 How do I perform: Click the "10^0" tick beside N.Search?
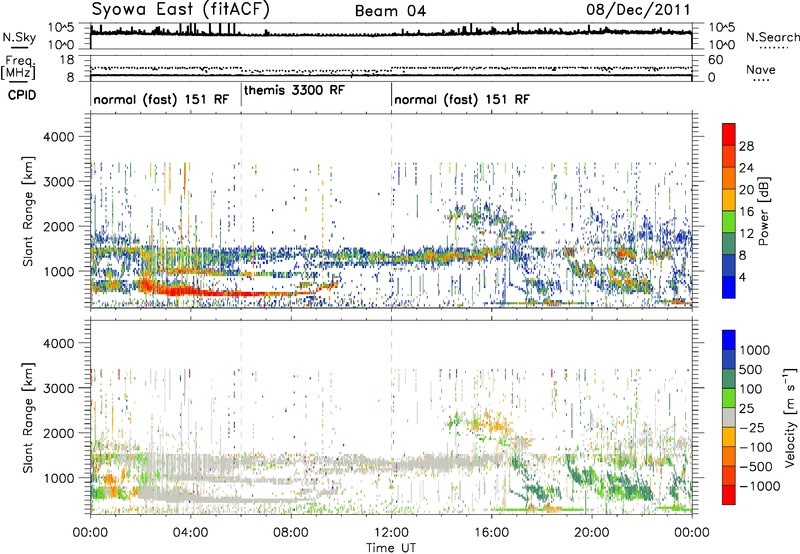point(721,45)
